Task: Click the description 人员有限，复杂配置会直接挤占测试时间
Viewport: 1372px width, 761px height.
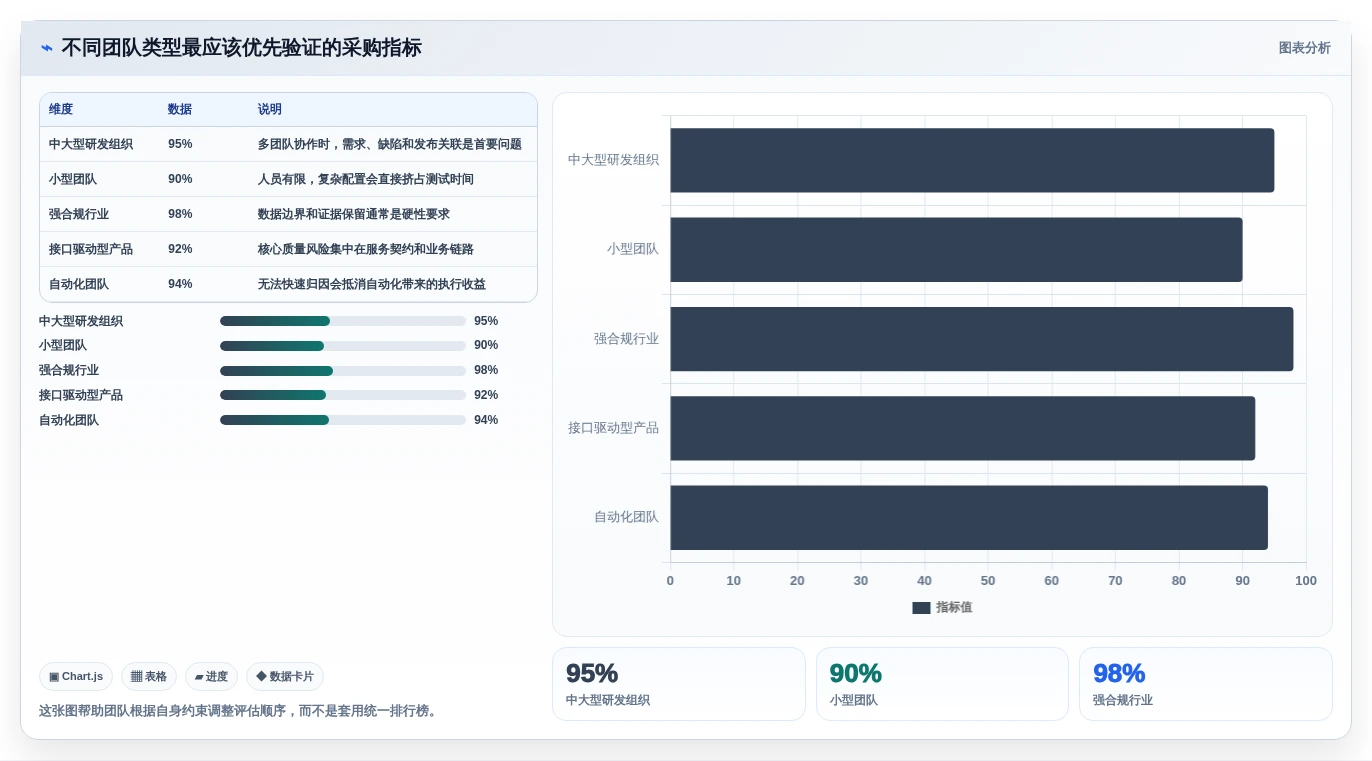Action: click(366, 179)
